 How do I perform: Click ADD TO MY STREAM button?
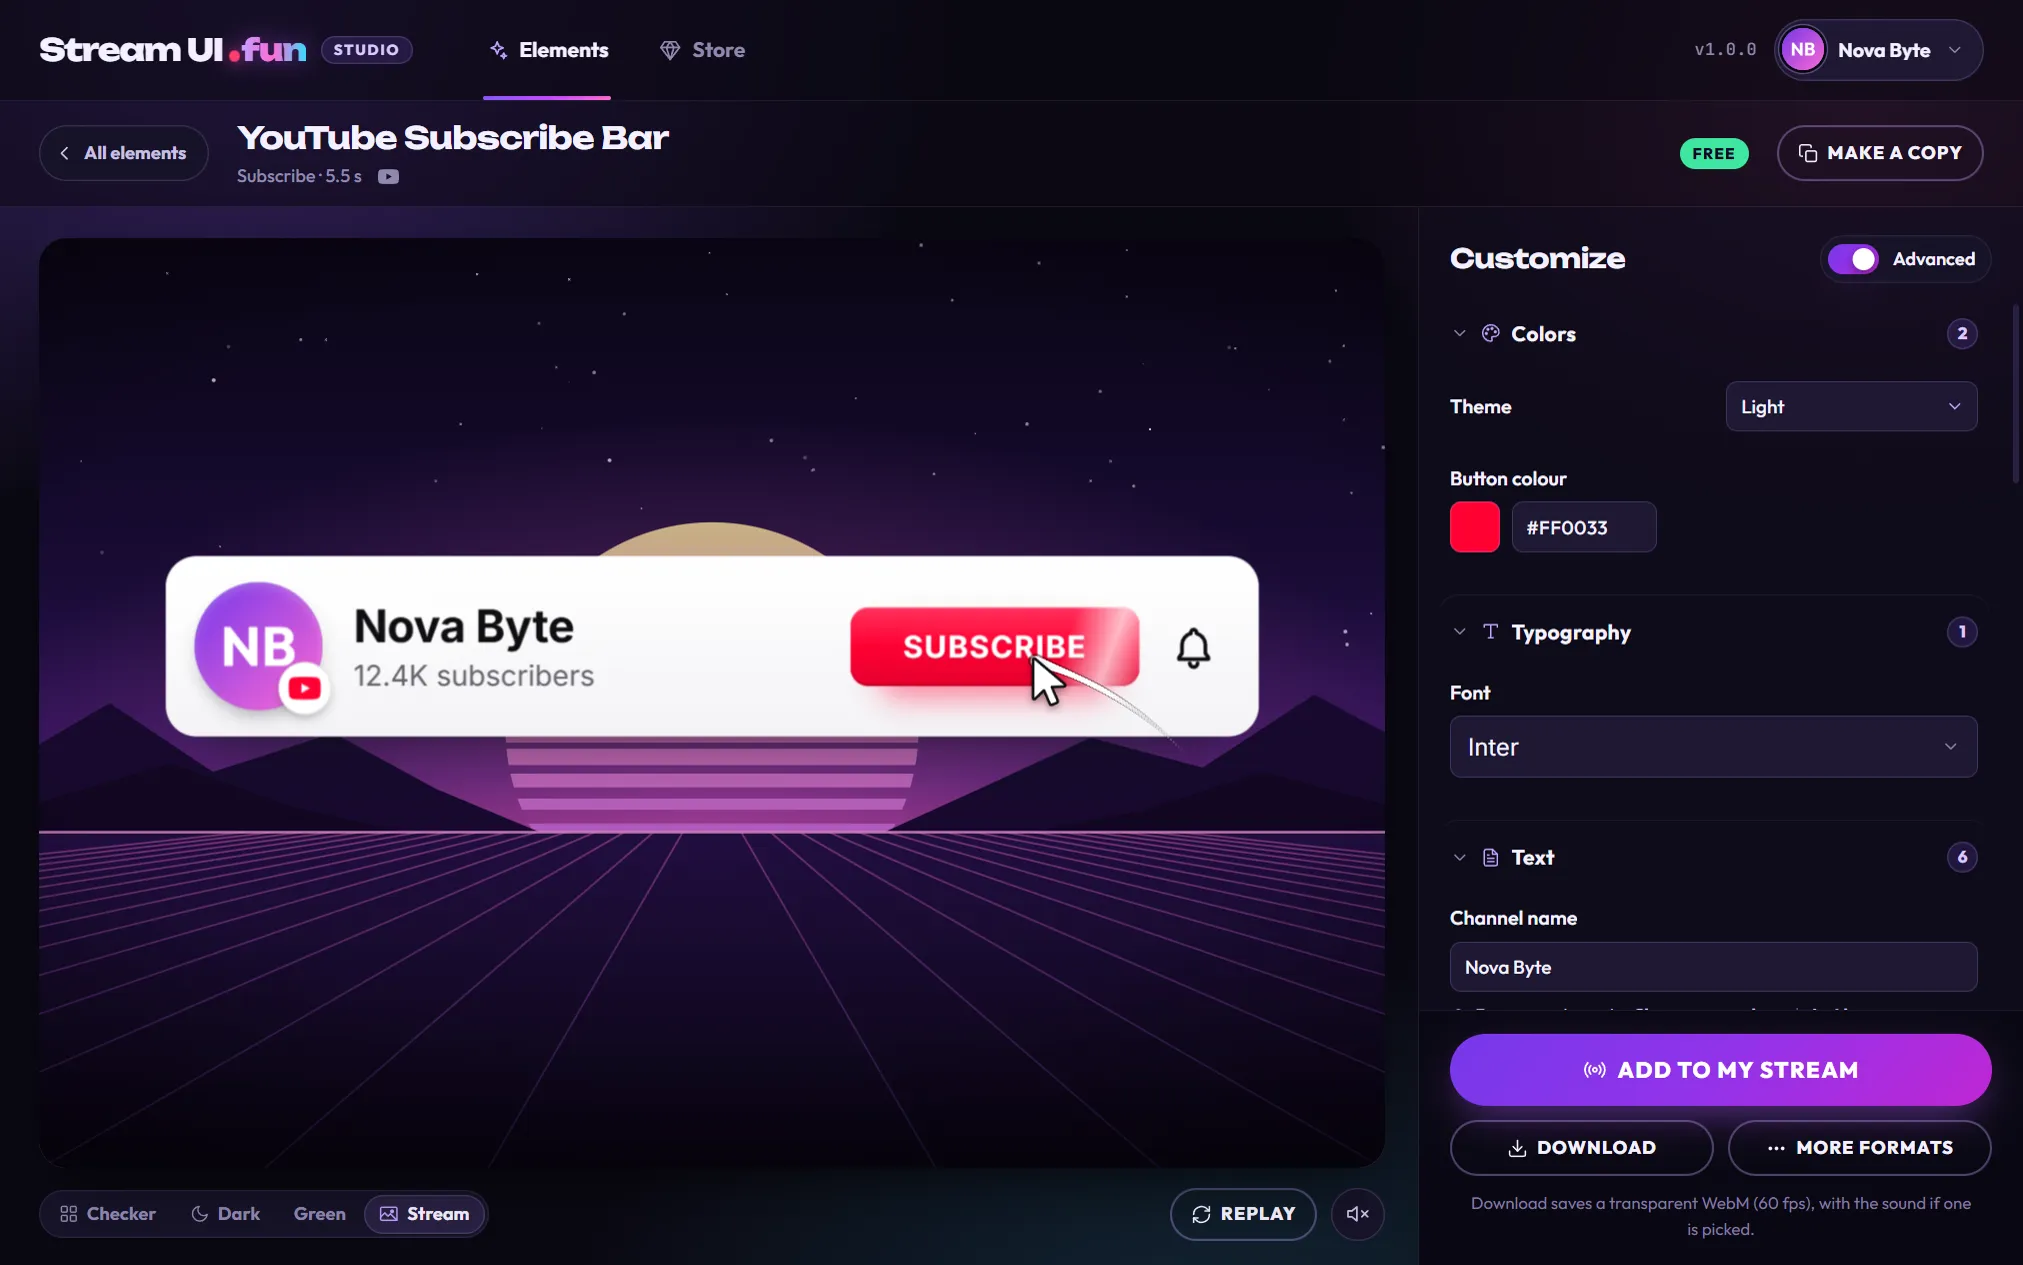click(1720, 1070)
